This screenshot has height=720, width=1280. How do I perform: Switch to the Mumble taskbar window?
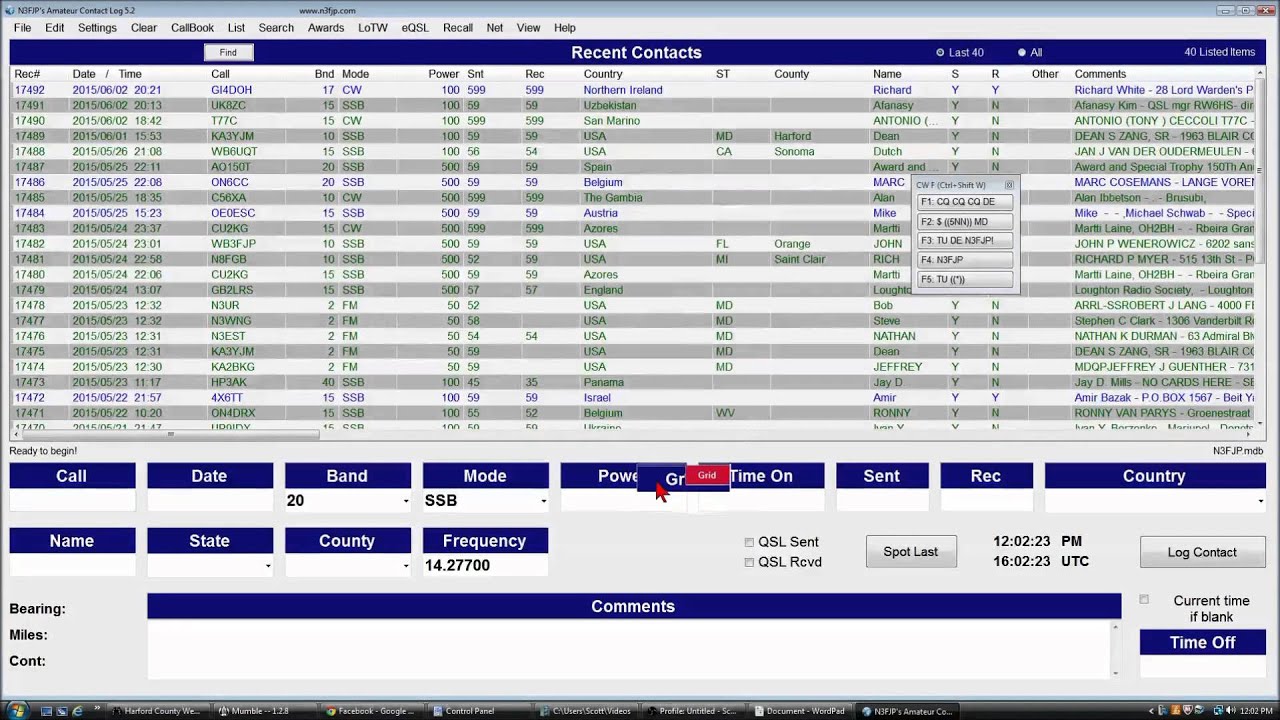click(266, 711)
